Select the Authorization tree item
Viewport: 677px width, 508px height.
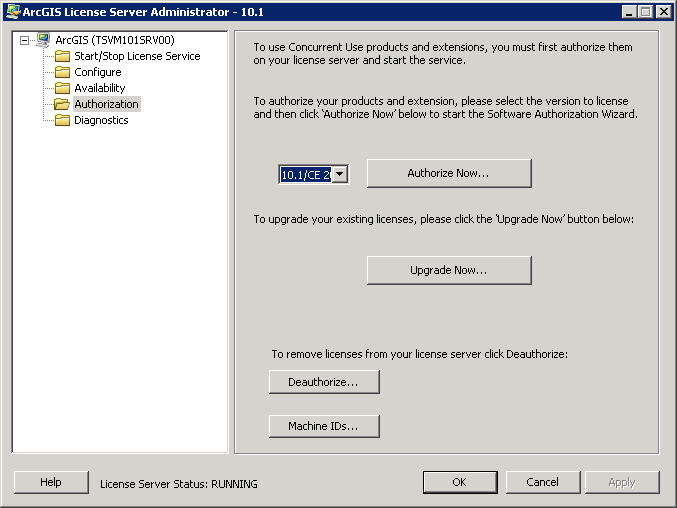point(107,104)
